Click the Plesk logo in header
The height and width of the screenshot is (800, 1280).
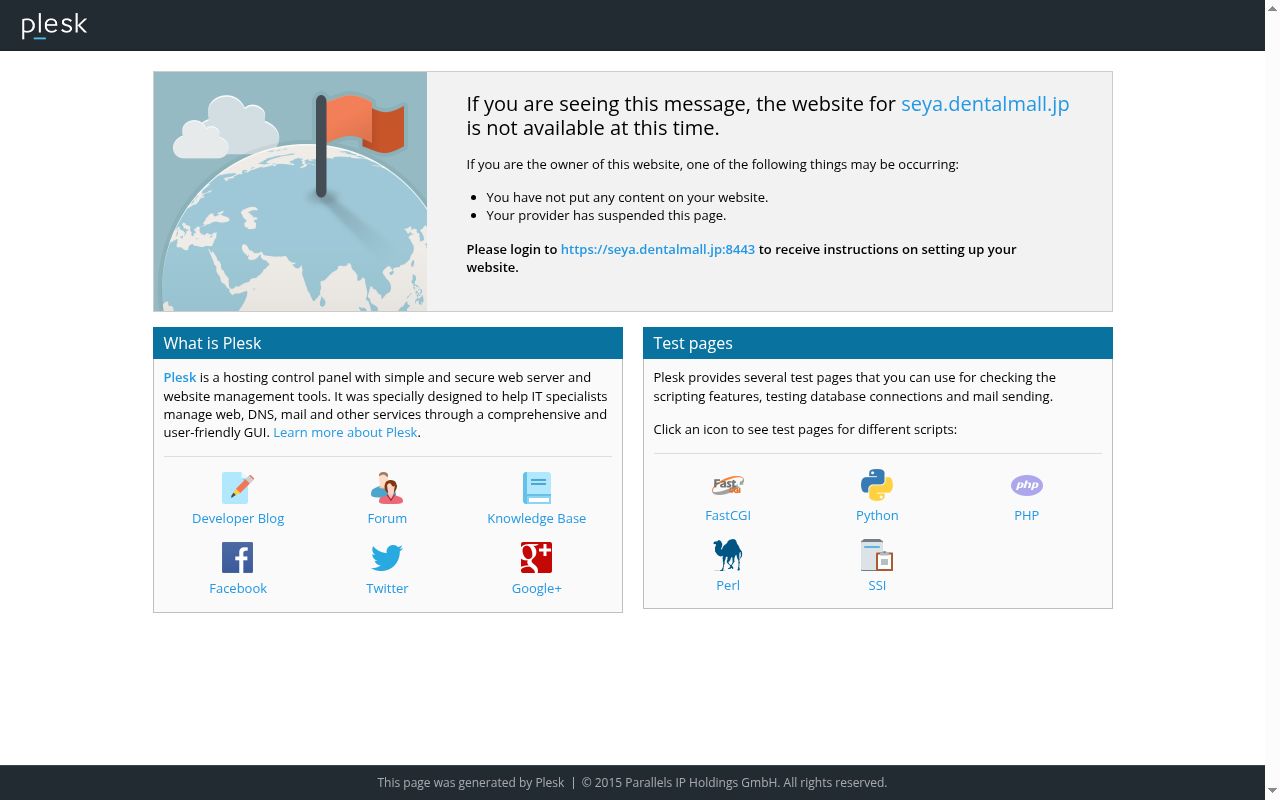[x=54, y=25]
